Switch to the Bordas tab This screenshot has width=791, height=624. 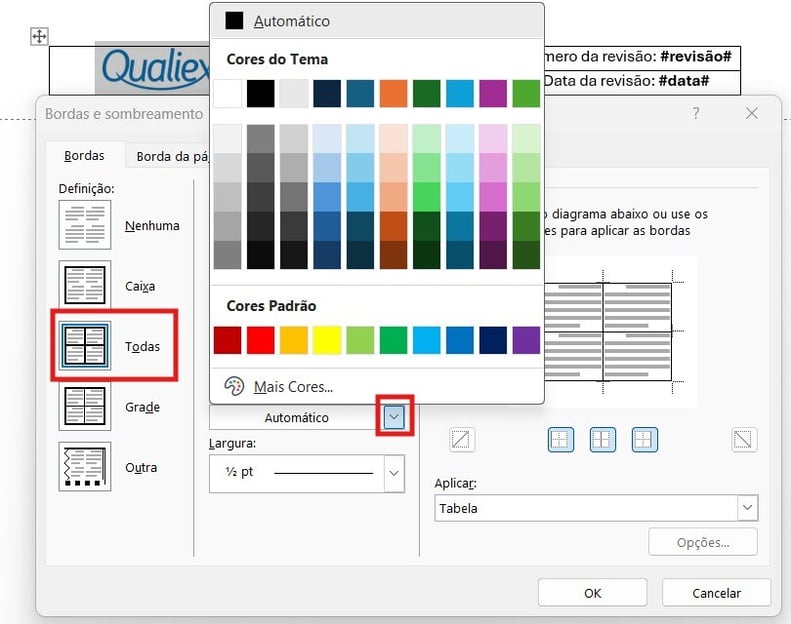click(x=83, y=156)
